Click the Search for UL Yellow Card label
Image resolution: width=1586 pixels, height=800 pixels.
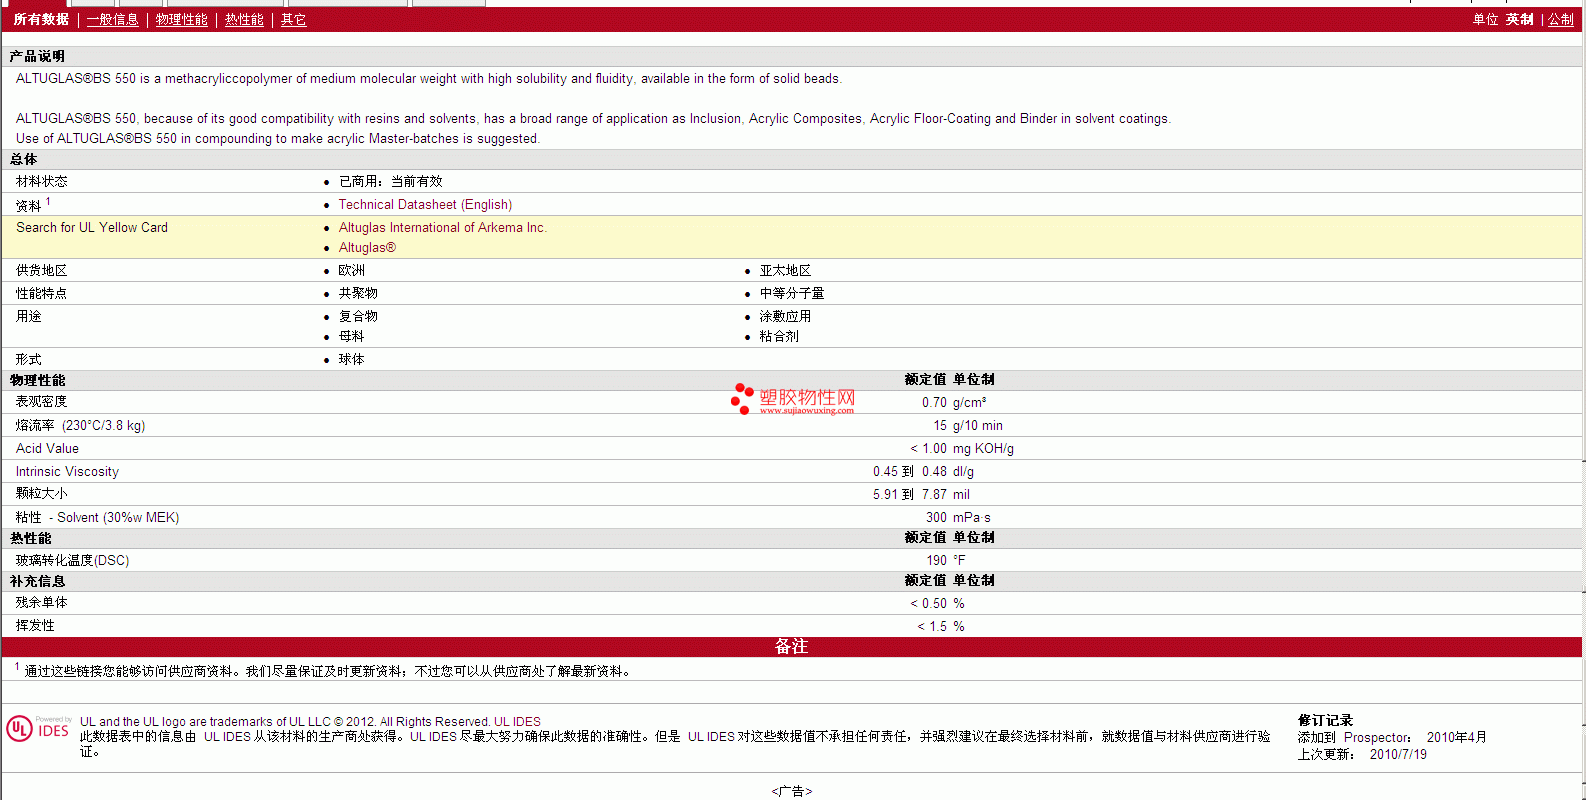pos(92,227)
